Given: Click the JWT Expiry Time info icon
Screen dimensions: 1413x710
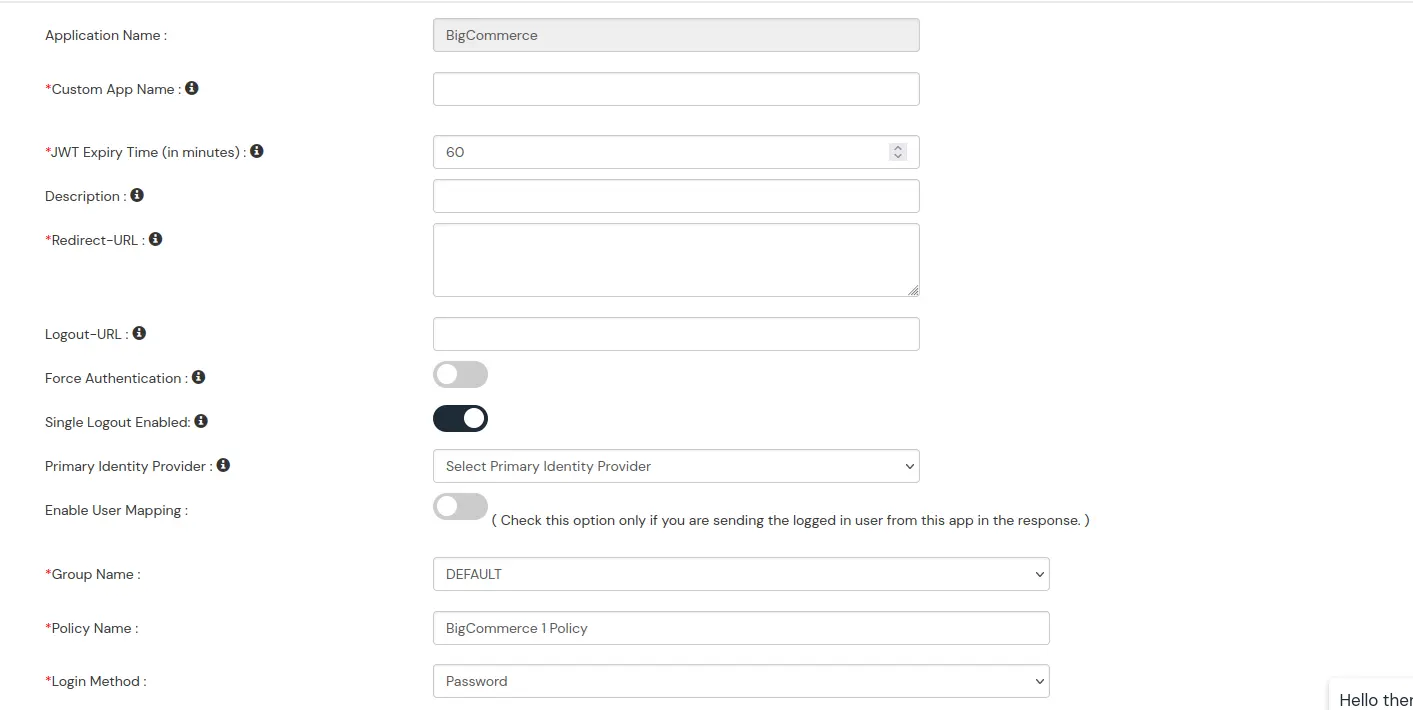Looking at the screenshot, I should click(x=256, y=150).
